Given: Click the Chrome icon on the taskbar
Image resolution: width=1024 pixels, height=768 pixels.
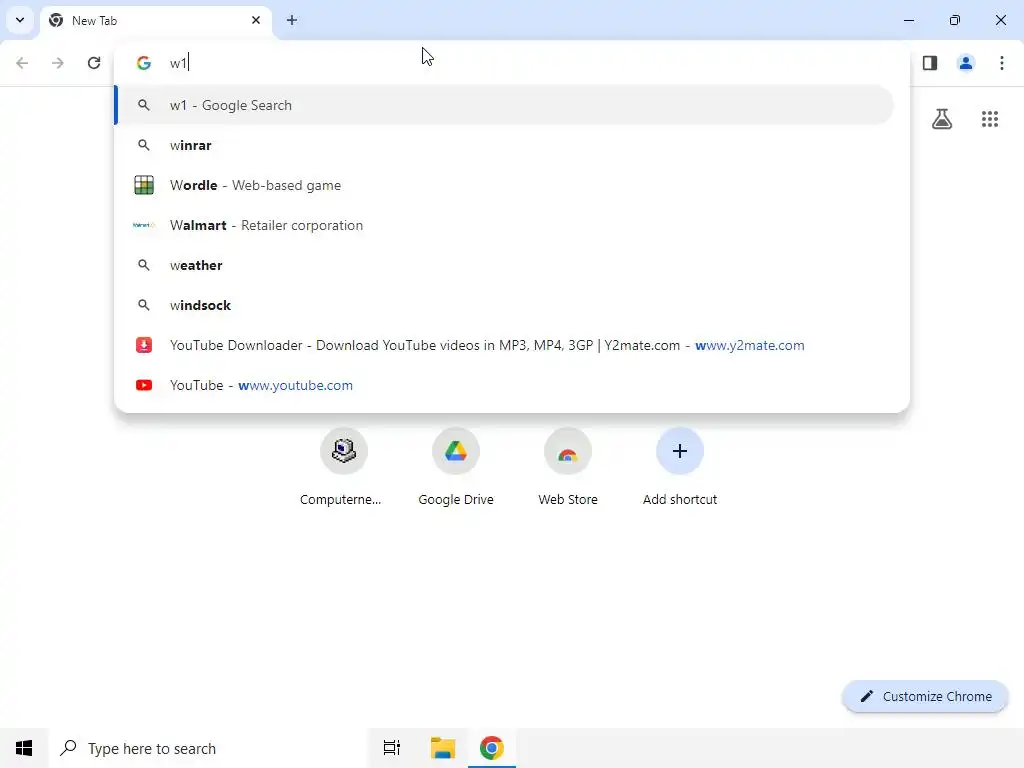Looking at the screenshot, I should [x=492, y=748].
